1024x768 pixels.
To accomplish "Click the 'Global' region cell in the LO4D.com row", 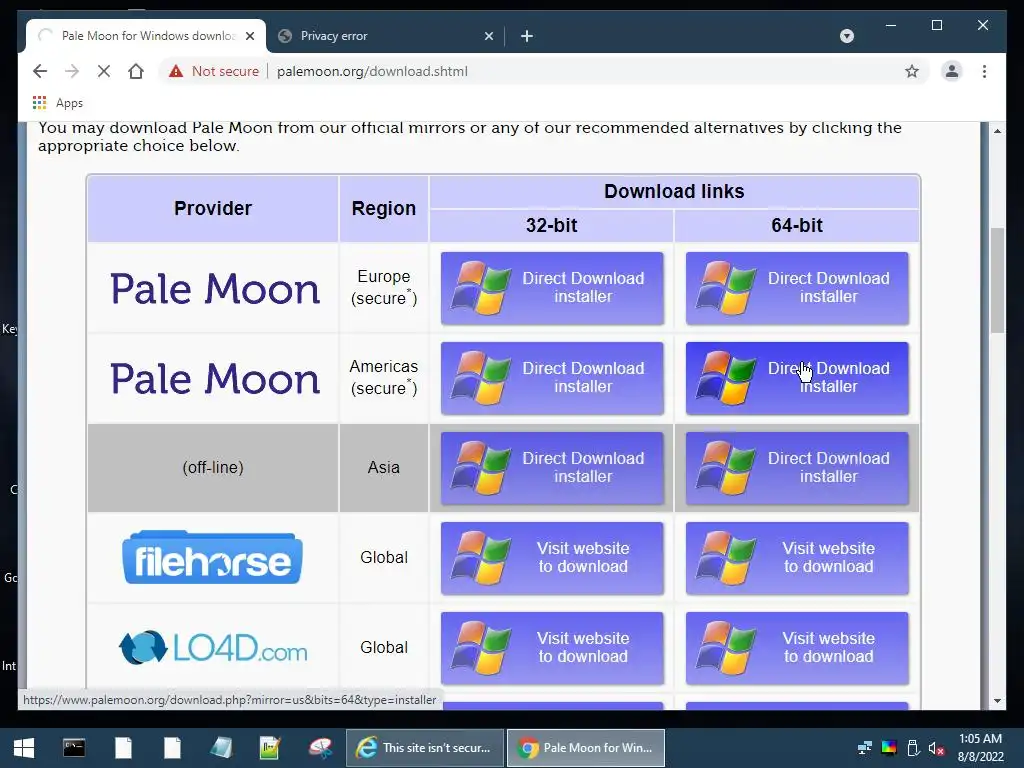I will (383, 648).
